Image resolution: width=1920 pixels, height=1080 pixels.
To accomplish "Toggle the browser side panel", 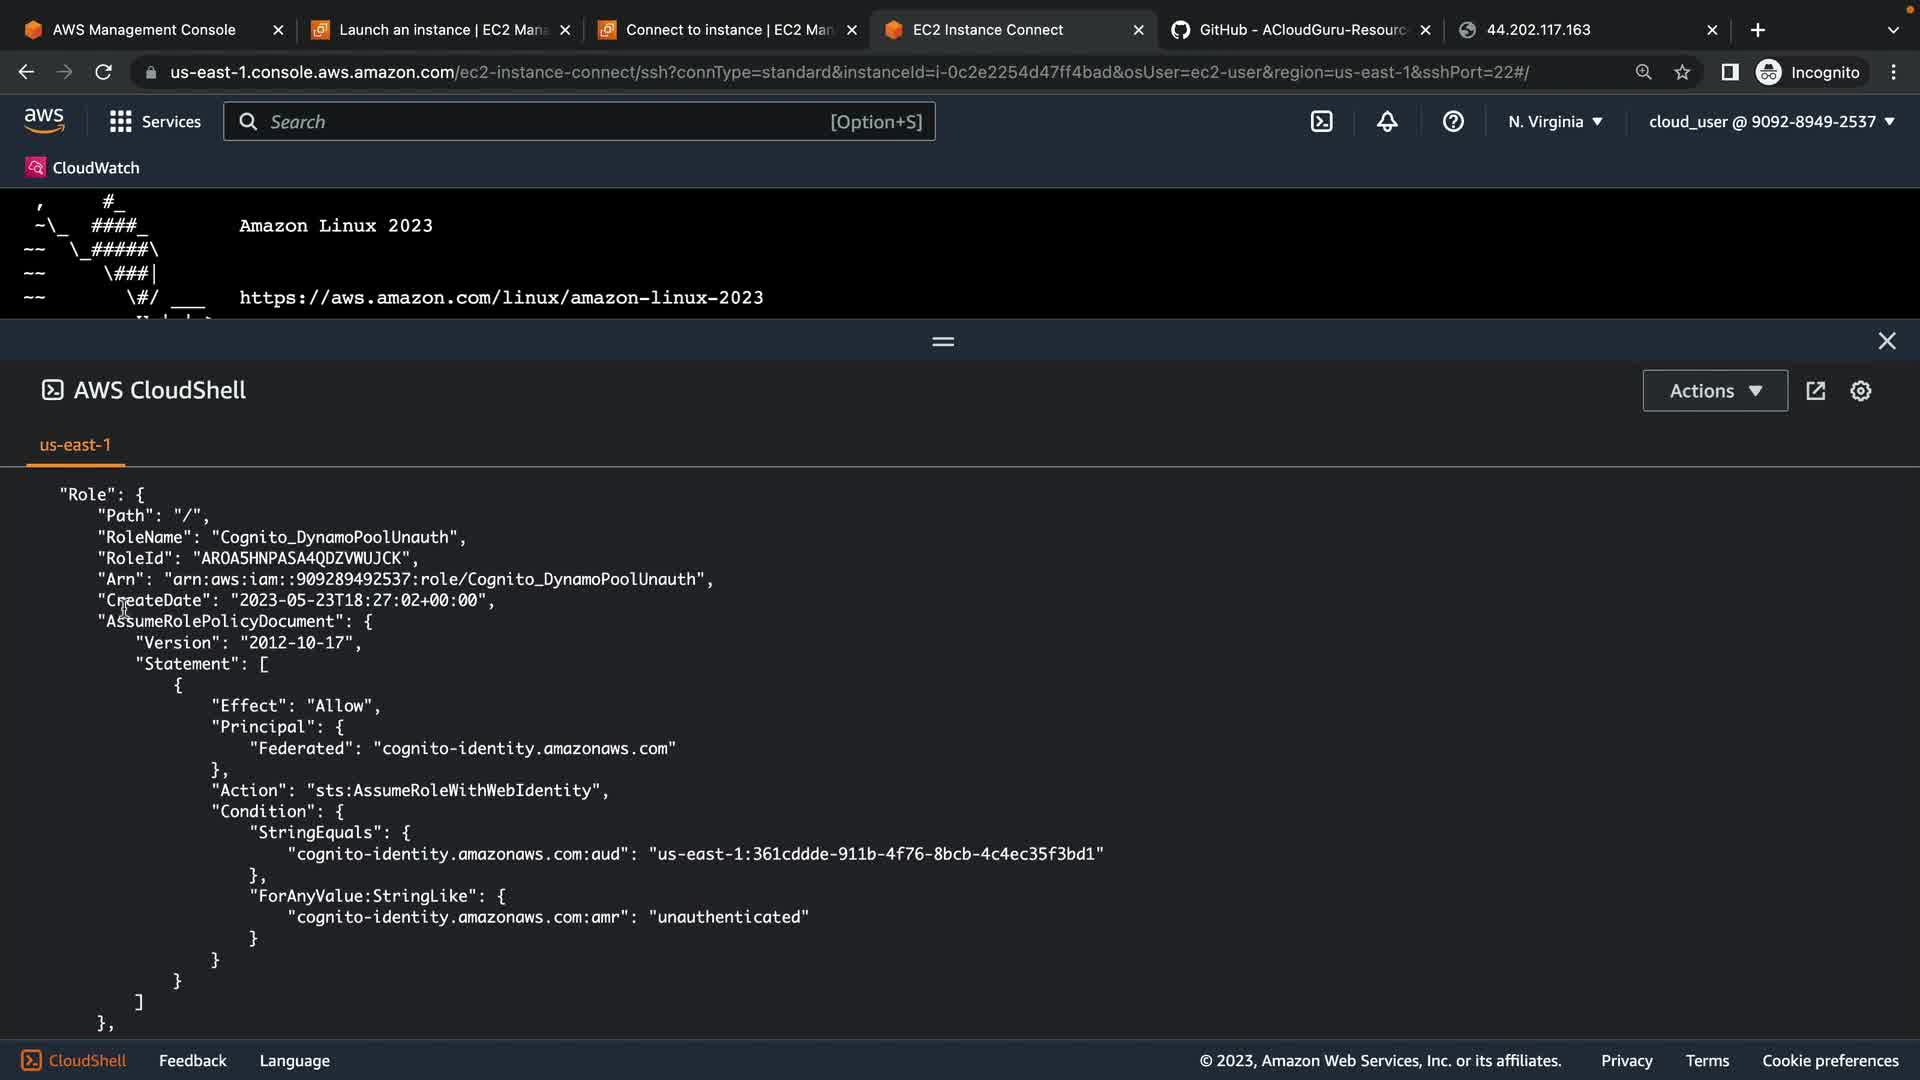I will (1729, 72).
